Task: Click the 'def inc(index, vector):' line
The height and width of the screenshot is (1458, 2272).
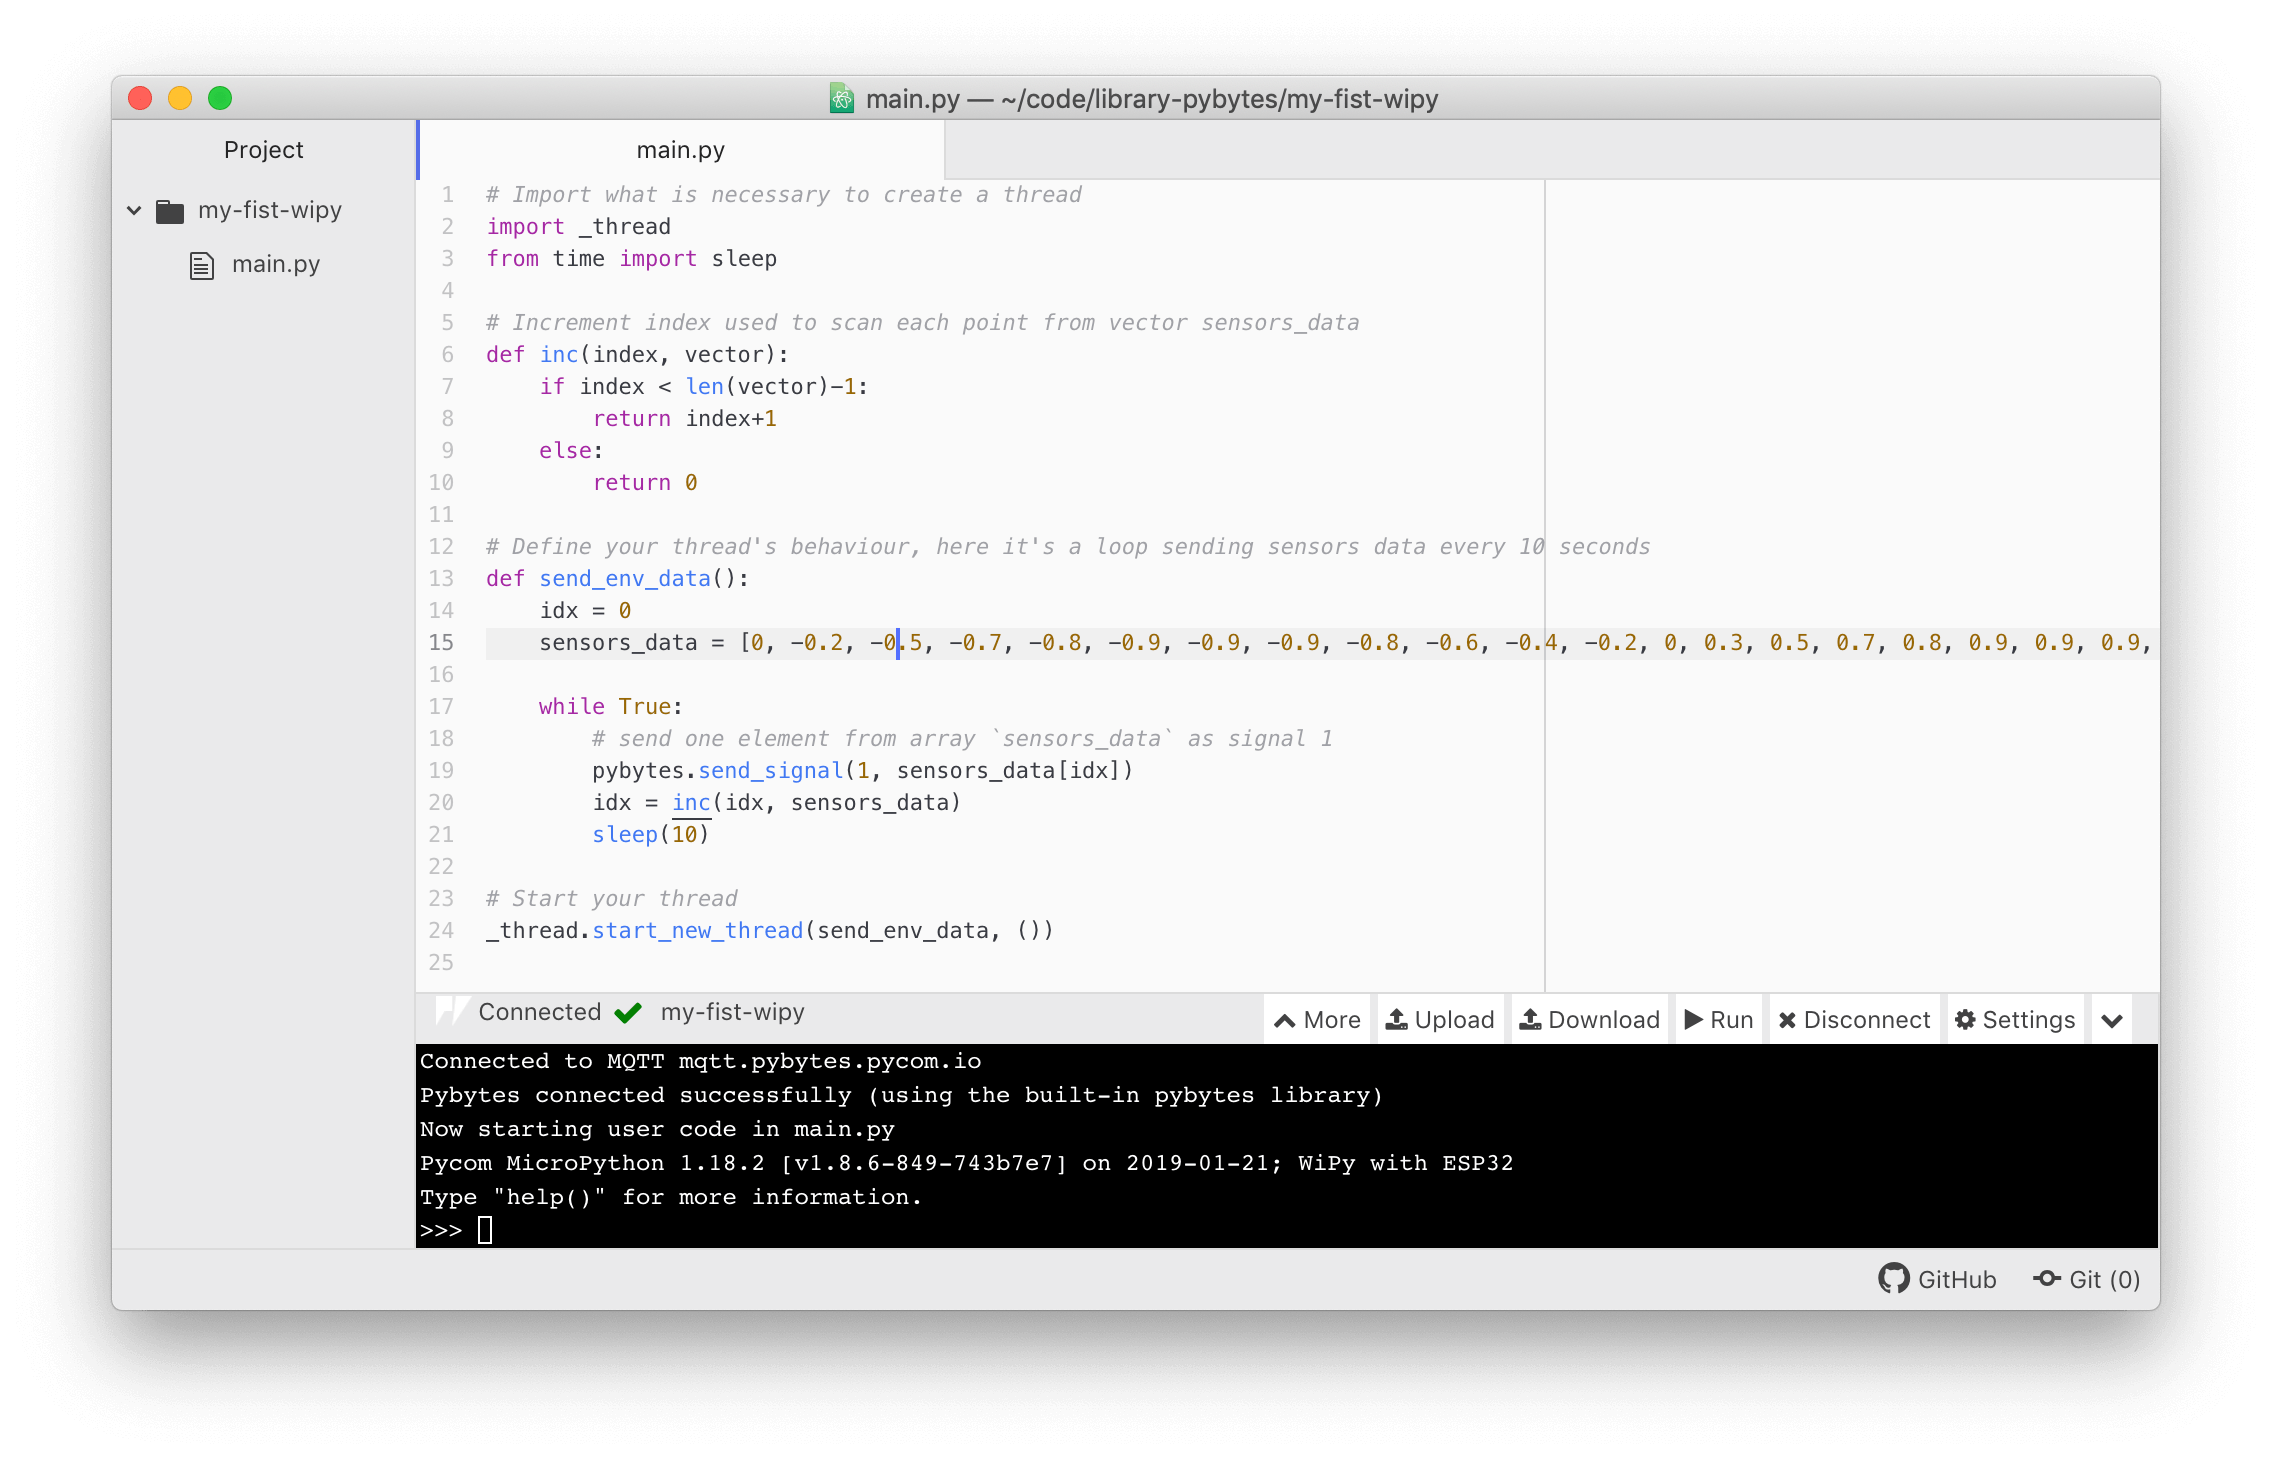Action: click(x=638, y=354)
